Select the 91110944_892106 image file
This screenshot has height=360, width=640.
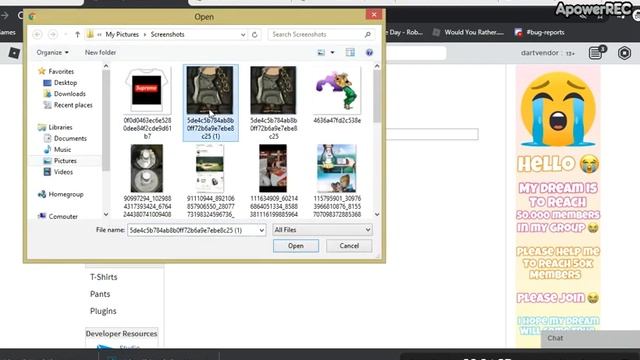coord(210,168)
